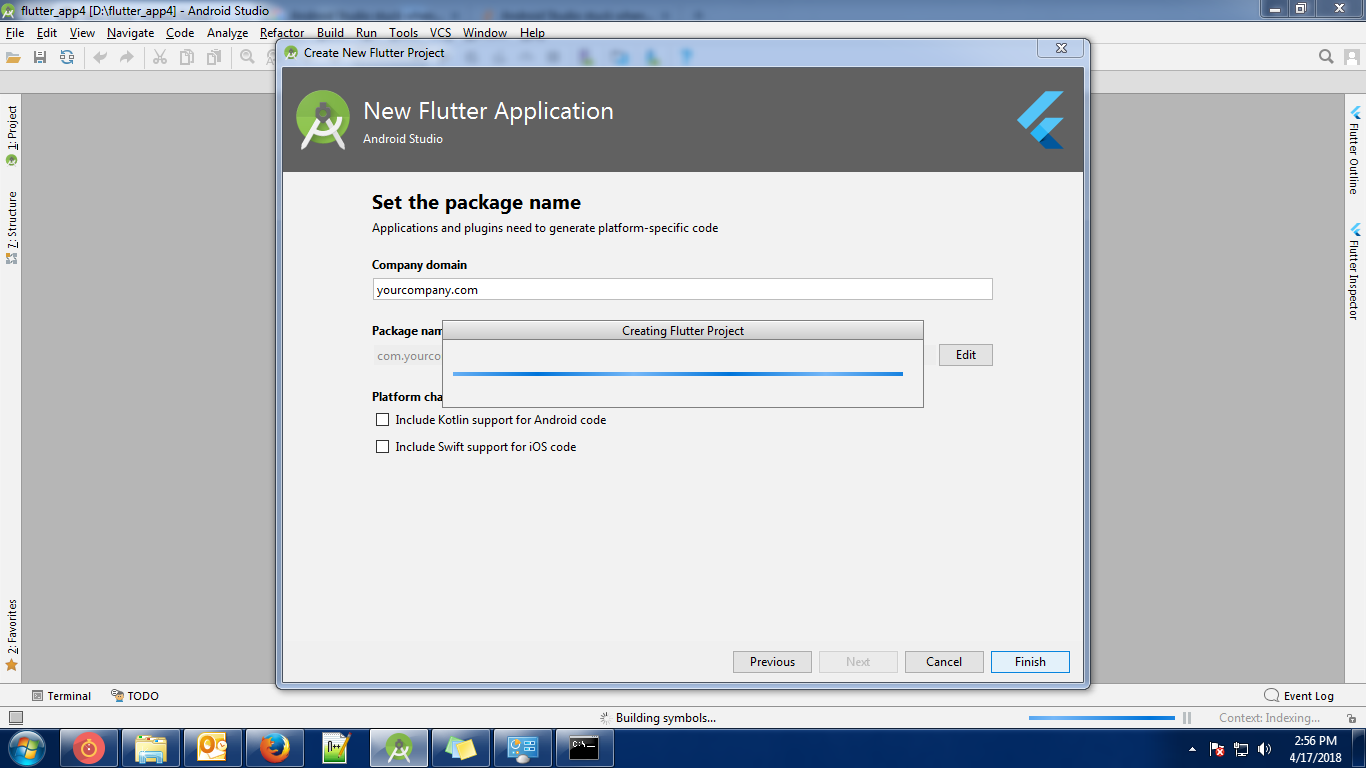Open the Event Log panel
This screenshot has width=1366, height=768.
(x=1299, y=696)
